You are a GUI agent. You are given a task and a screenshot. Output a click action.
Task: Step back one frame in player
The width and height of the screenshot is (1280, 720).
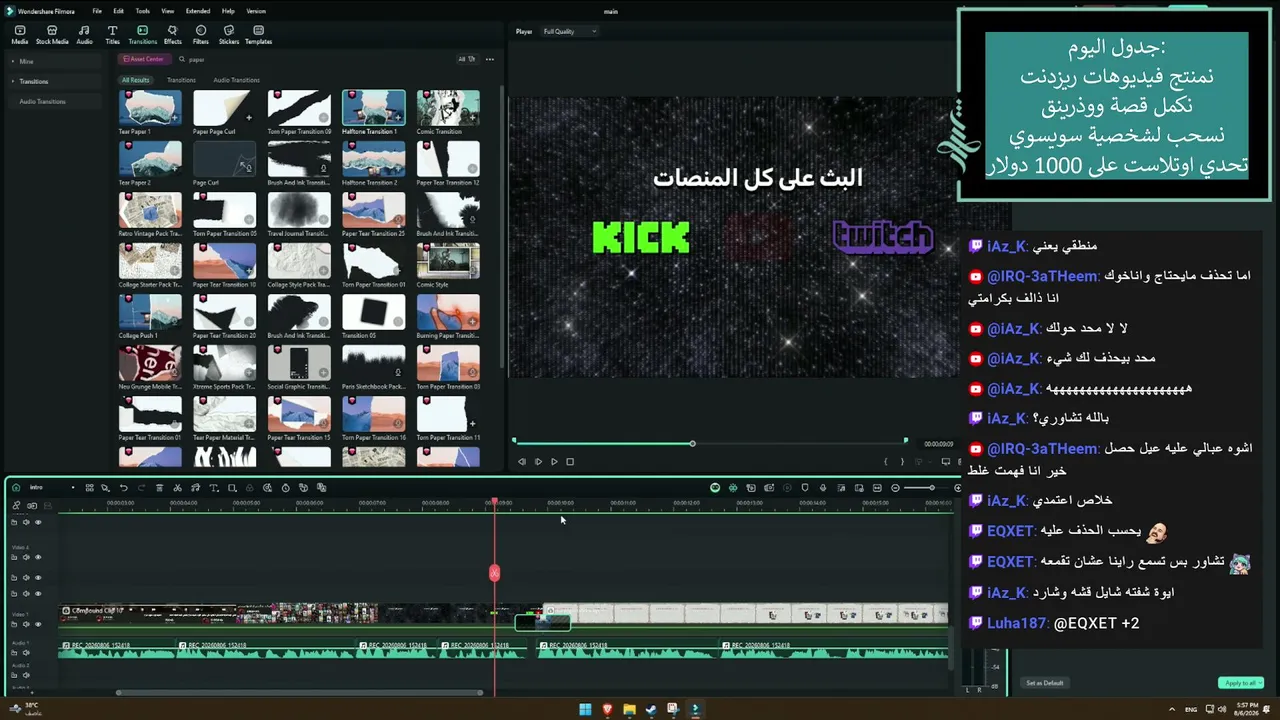[522, 462]
